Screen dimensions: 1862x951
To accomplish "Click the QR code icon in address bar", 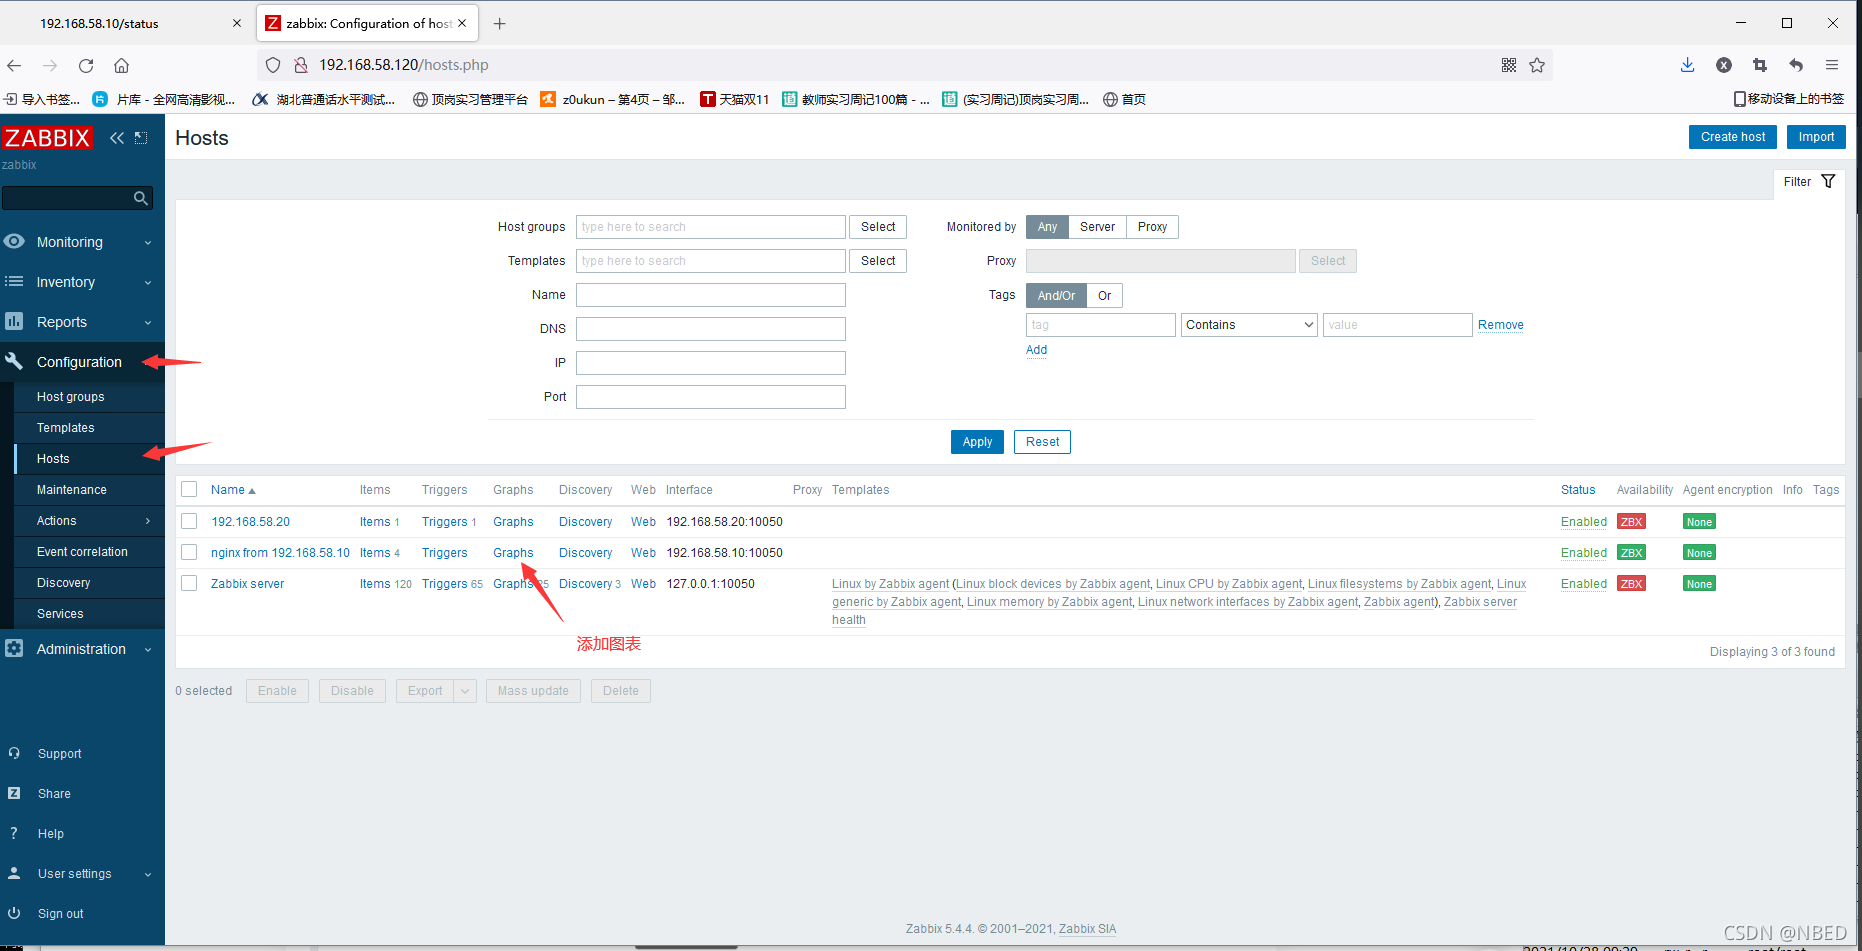I will point(1509,65).
